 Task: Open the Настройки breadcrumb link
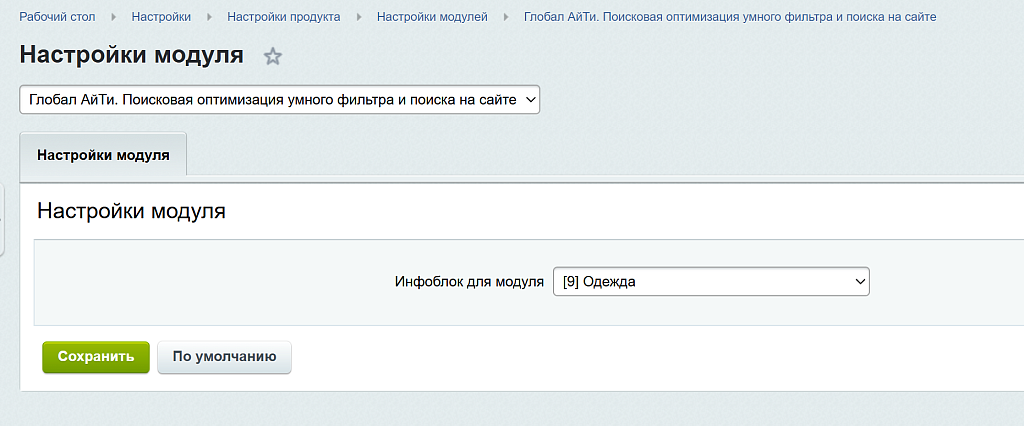click(x=161, y=18)
